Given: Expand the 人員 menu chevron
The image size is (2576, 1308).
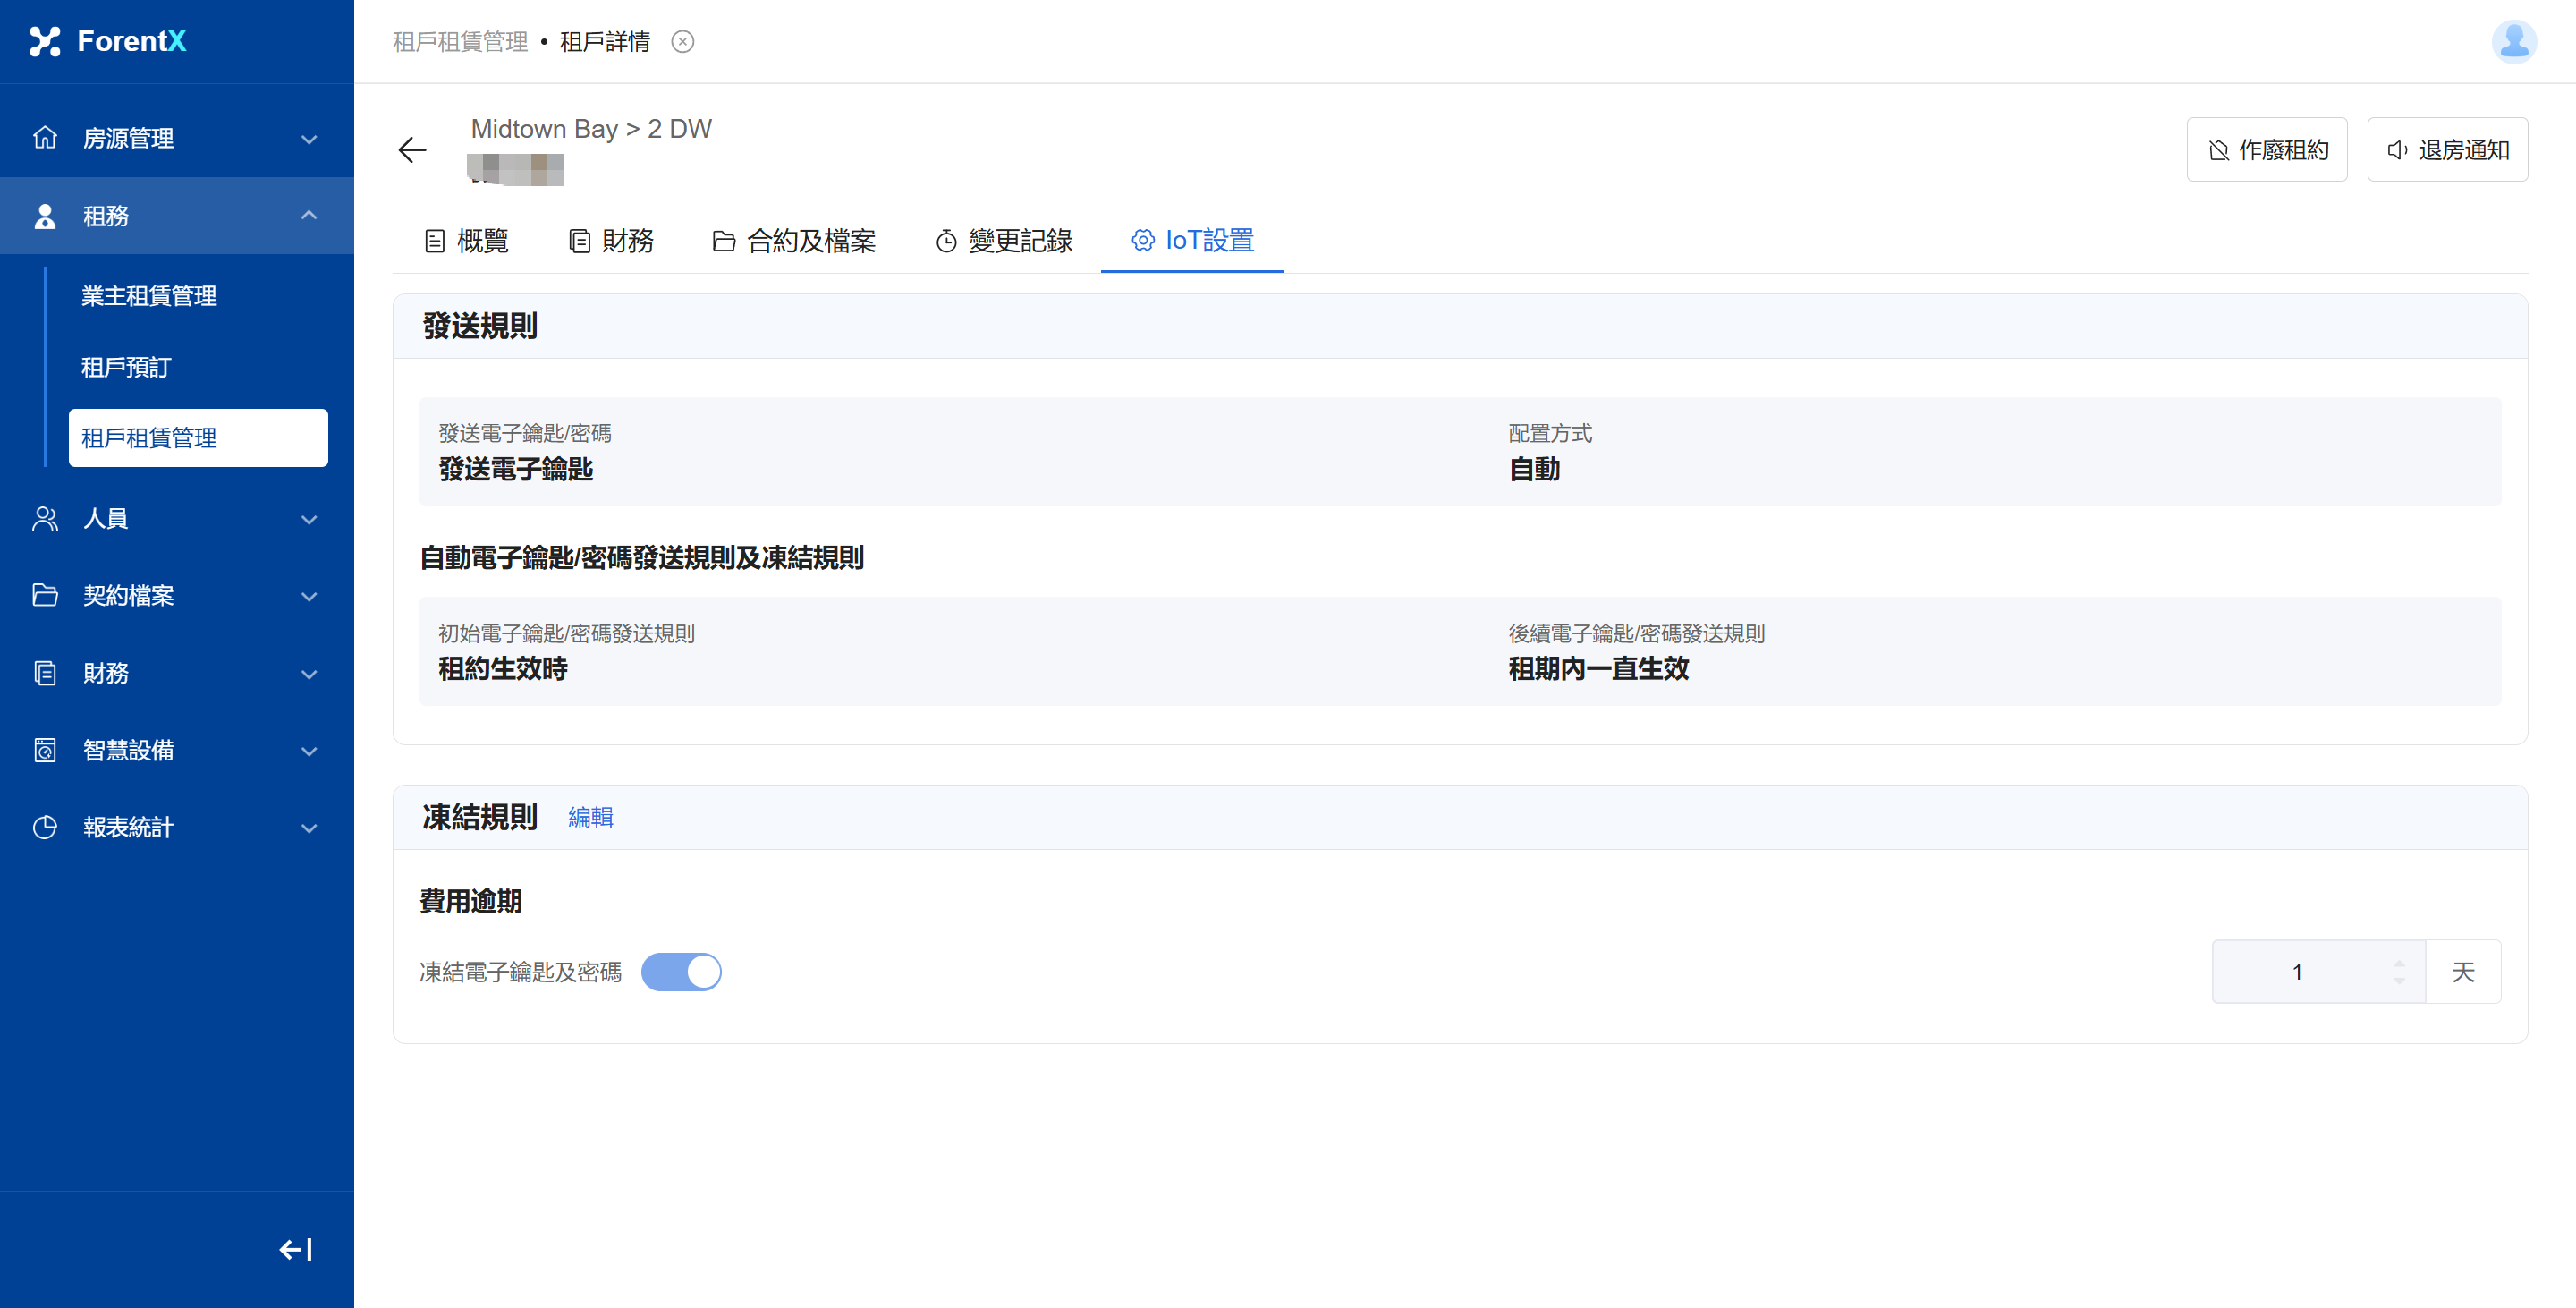Looking at the screenshot, I should tap(309, 519).
